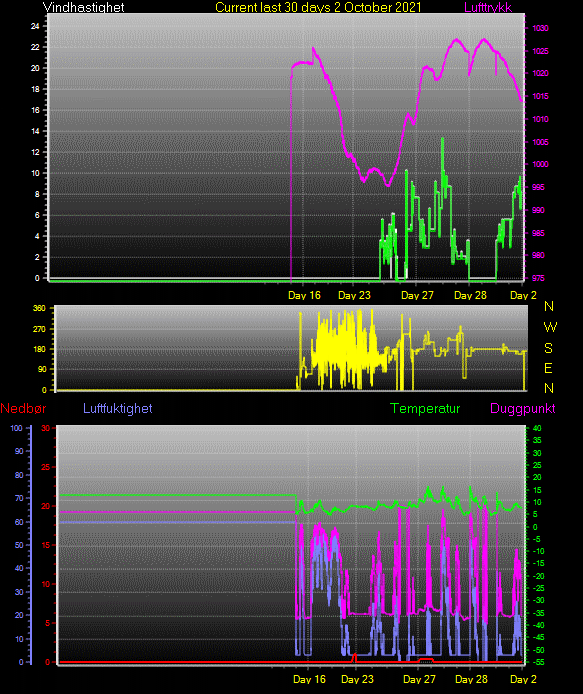This screenshot has width=583, height=694.
Task: Click the 1030 pressure axis value
Action: (x=540, y=28)
